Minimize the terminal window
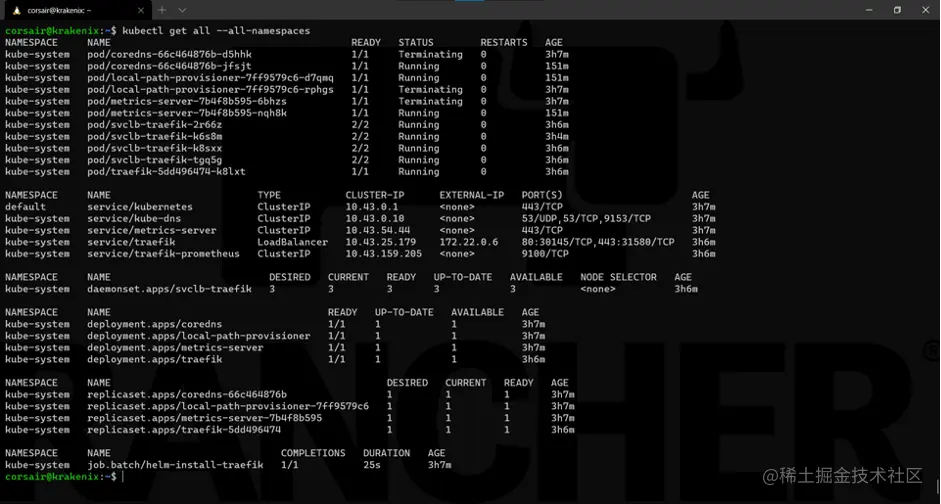Screen dimensions: 941x504 pyautogui.click(x=870, y=10)
